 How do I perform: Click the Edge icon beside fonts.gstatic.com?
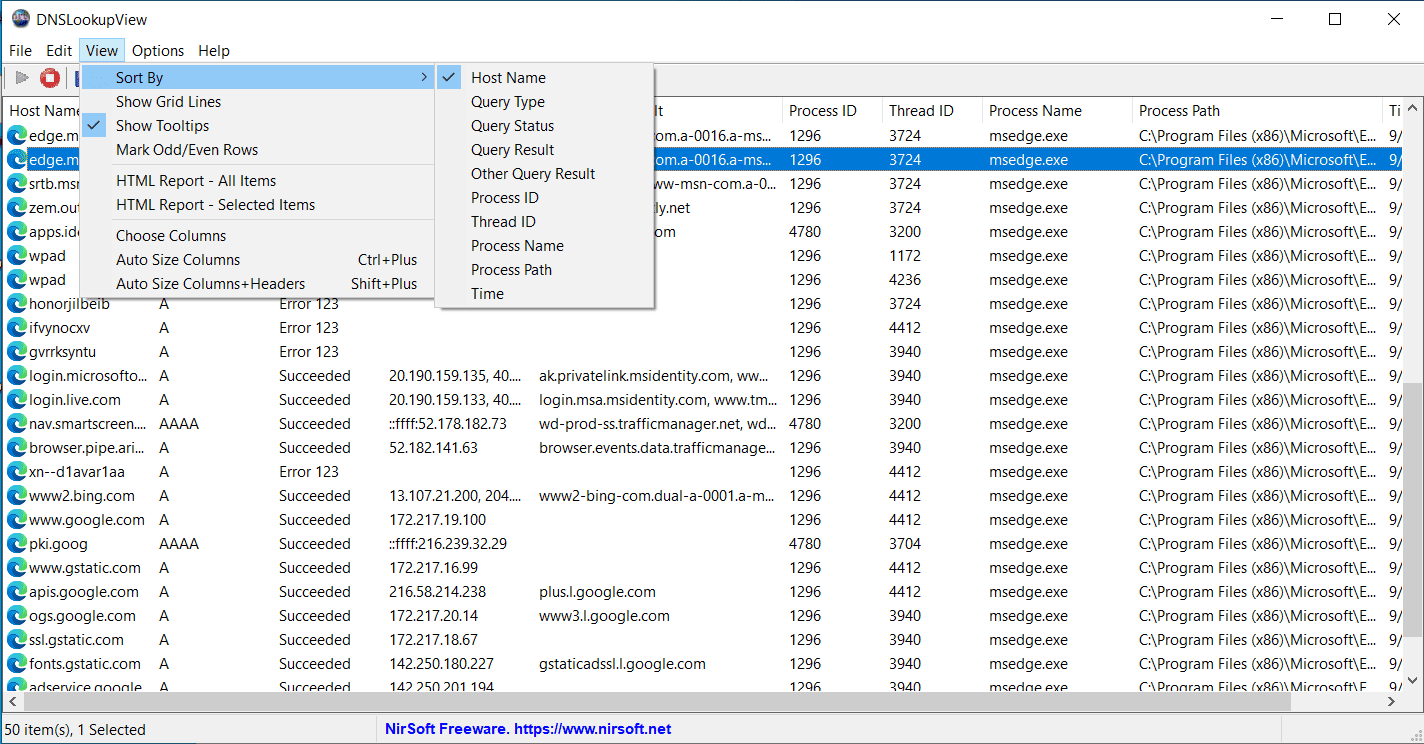pos(17,664)
